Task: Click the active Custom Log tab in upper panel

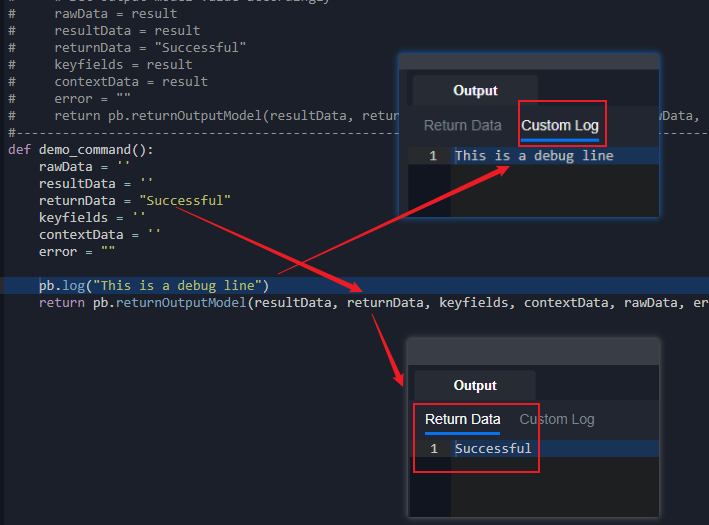Action: [x=560, y=126]
